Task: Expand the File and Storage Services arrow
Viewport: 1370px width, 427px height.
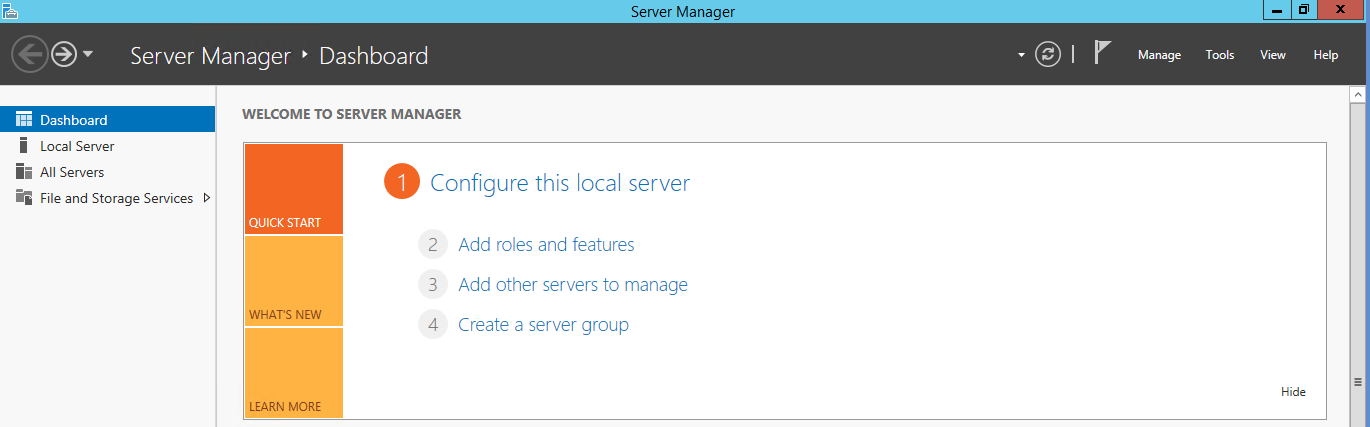Action: click(x=206, y=198)
